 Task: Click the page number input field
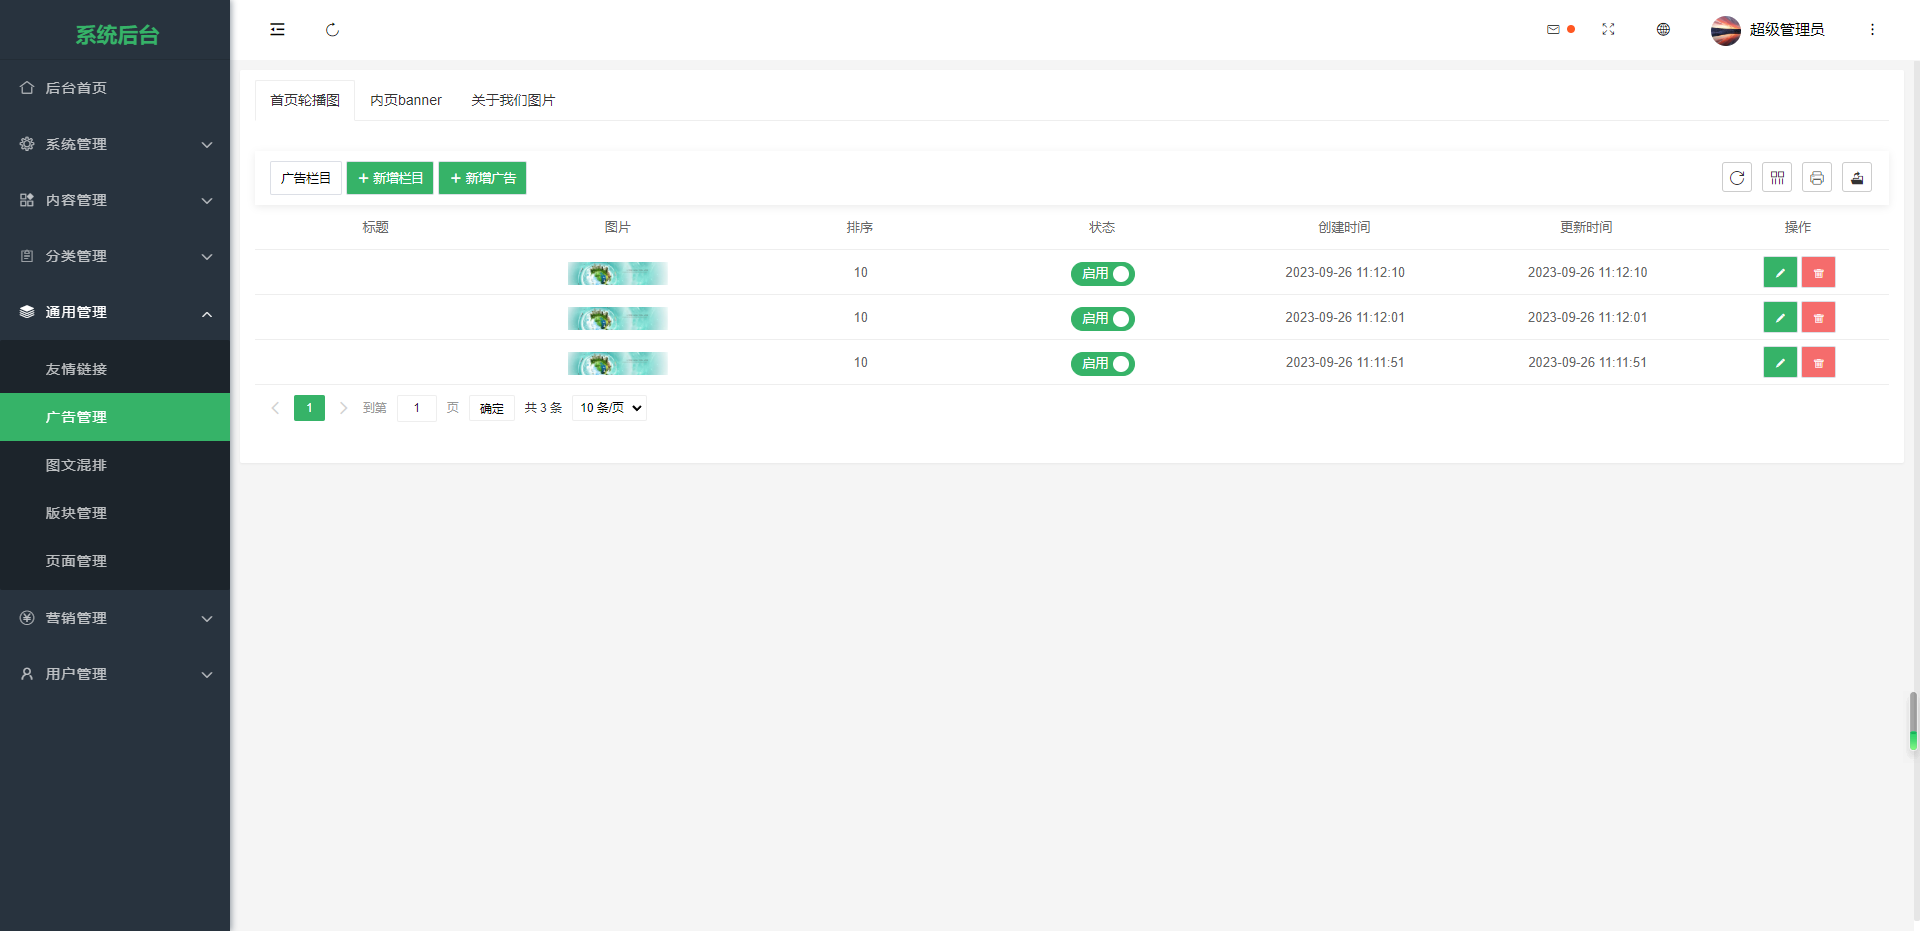point(417,408)
